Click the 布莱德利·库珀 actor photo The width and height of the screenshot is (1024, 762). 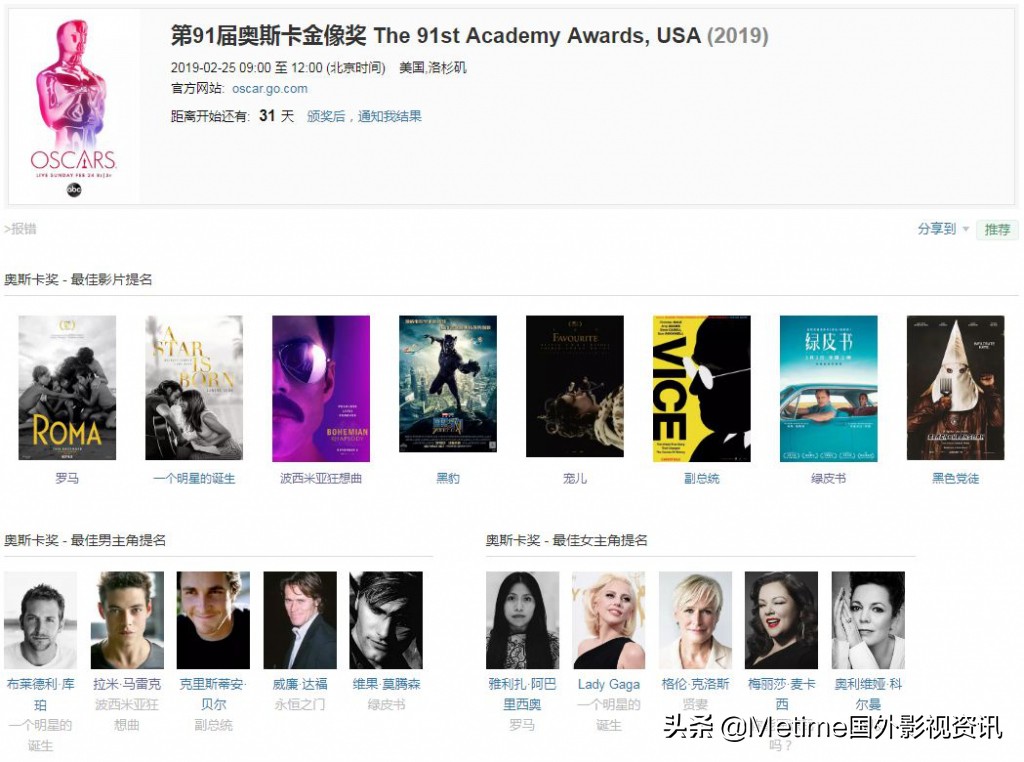40,620
